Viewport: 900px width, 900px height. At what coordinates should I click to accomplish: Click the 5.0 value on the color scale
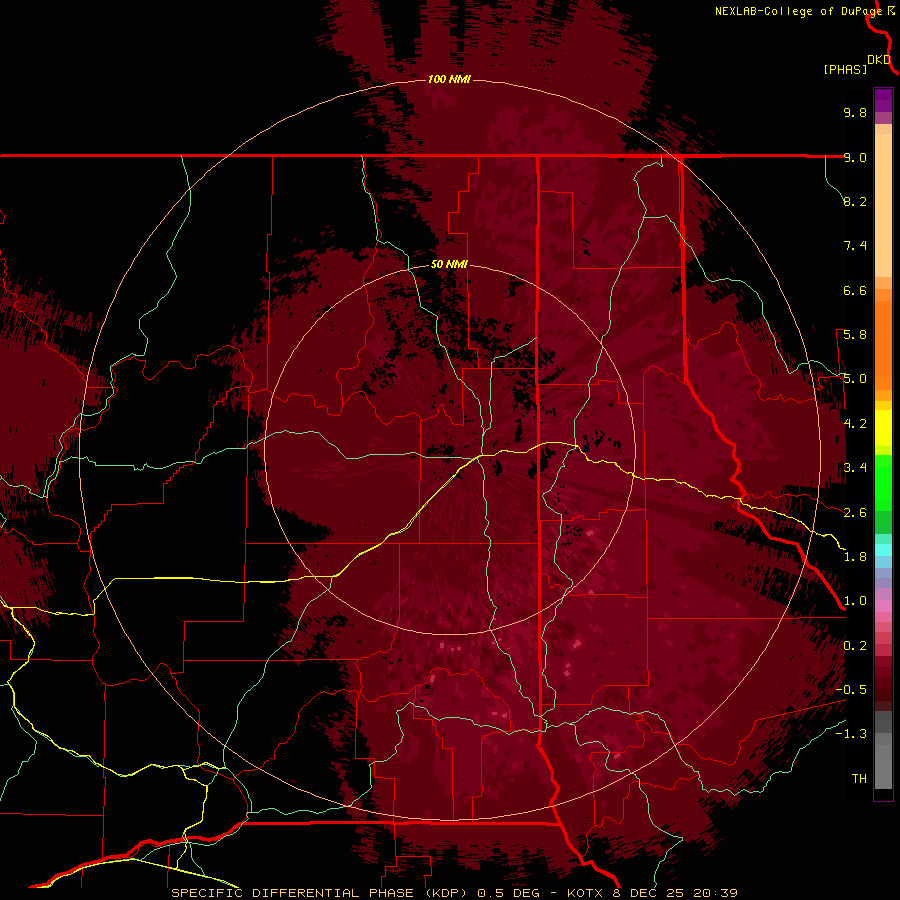coord(855,379)
